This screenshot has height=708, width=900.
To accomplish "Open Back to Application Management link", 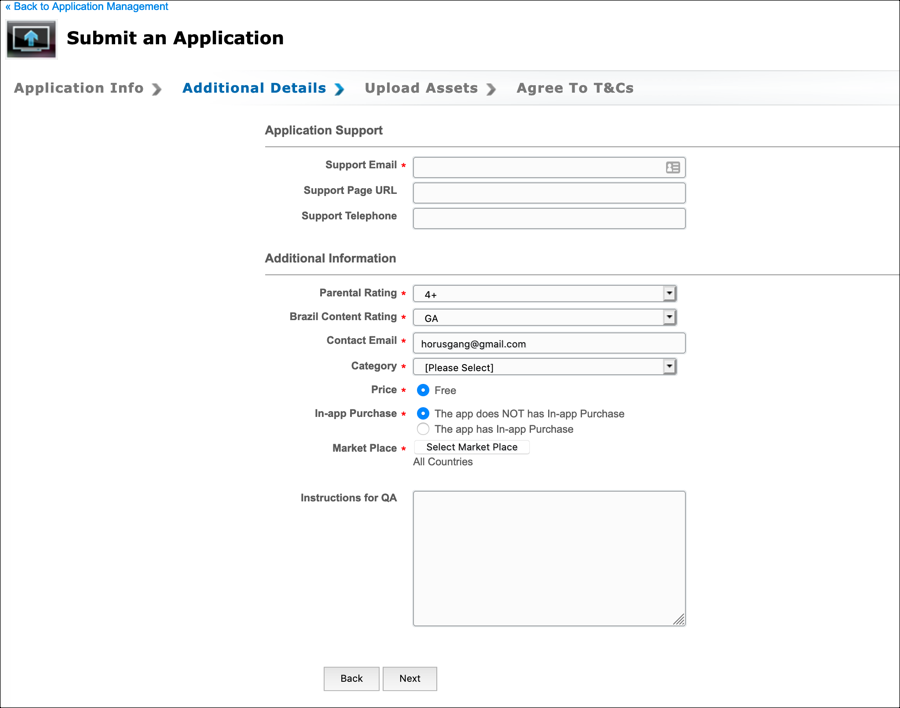I will tap(87, 7).
